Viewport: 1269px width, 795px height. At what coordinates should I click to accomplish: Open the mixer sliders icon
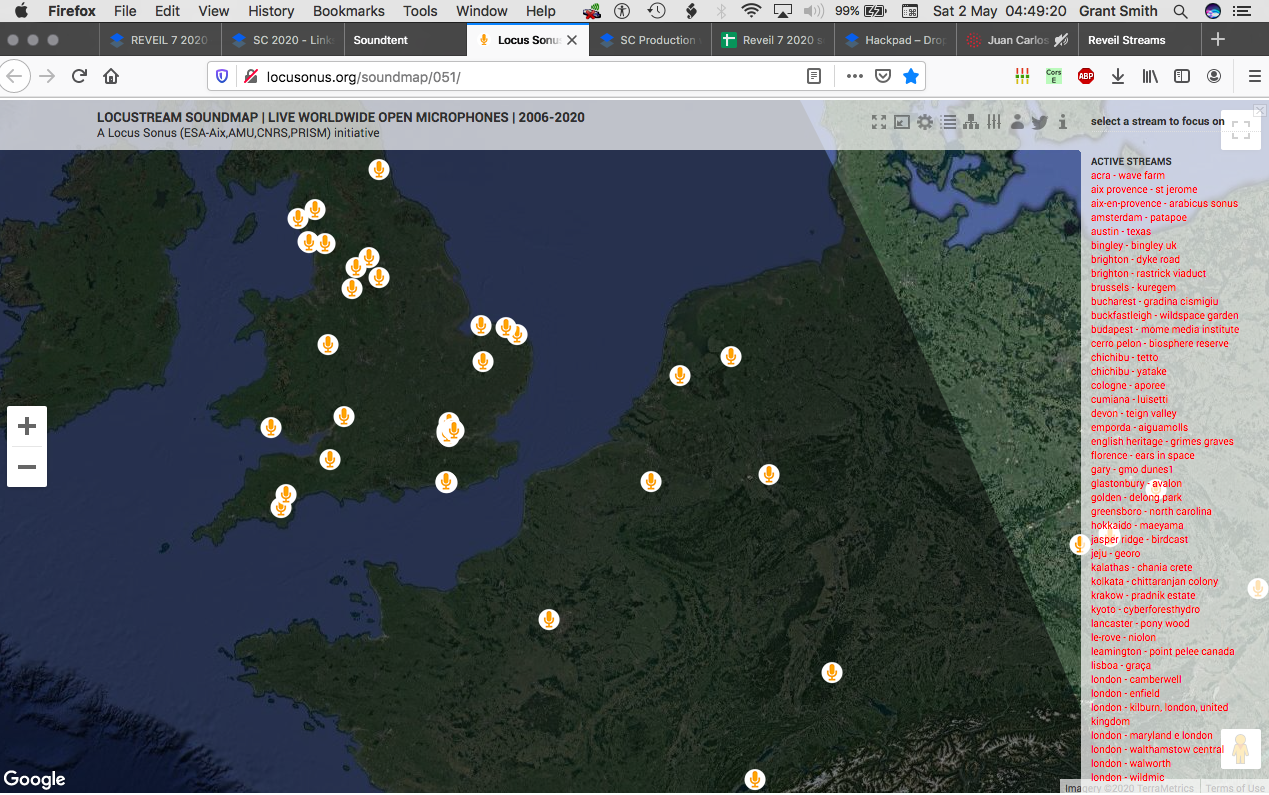pyautogui.click(x=994, y=122)
